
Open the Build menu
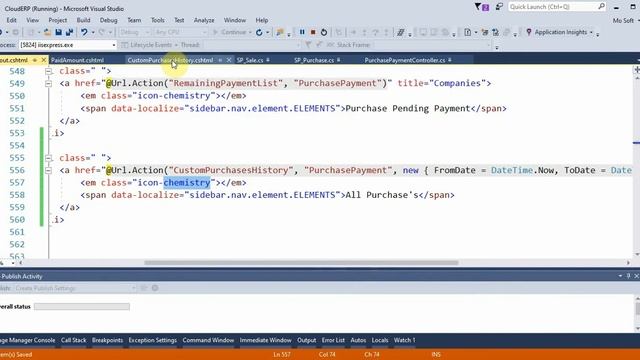coord(83,20)
